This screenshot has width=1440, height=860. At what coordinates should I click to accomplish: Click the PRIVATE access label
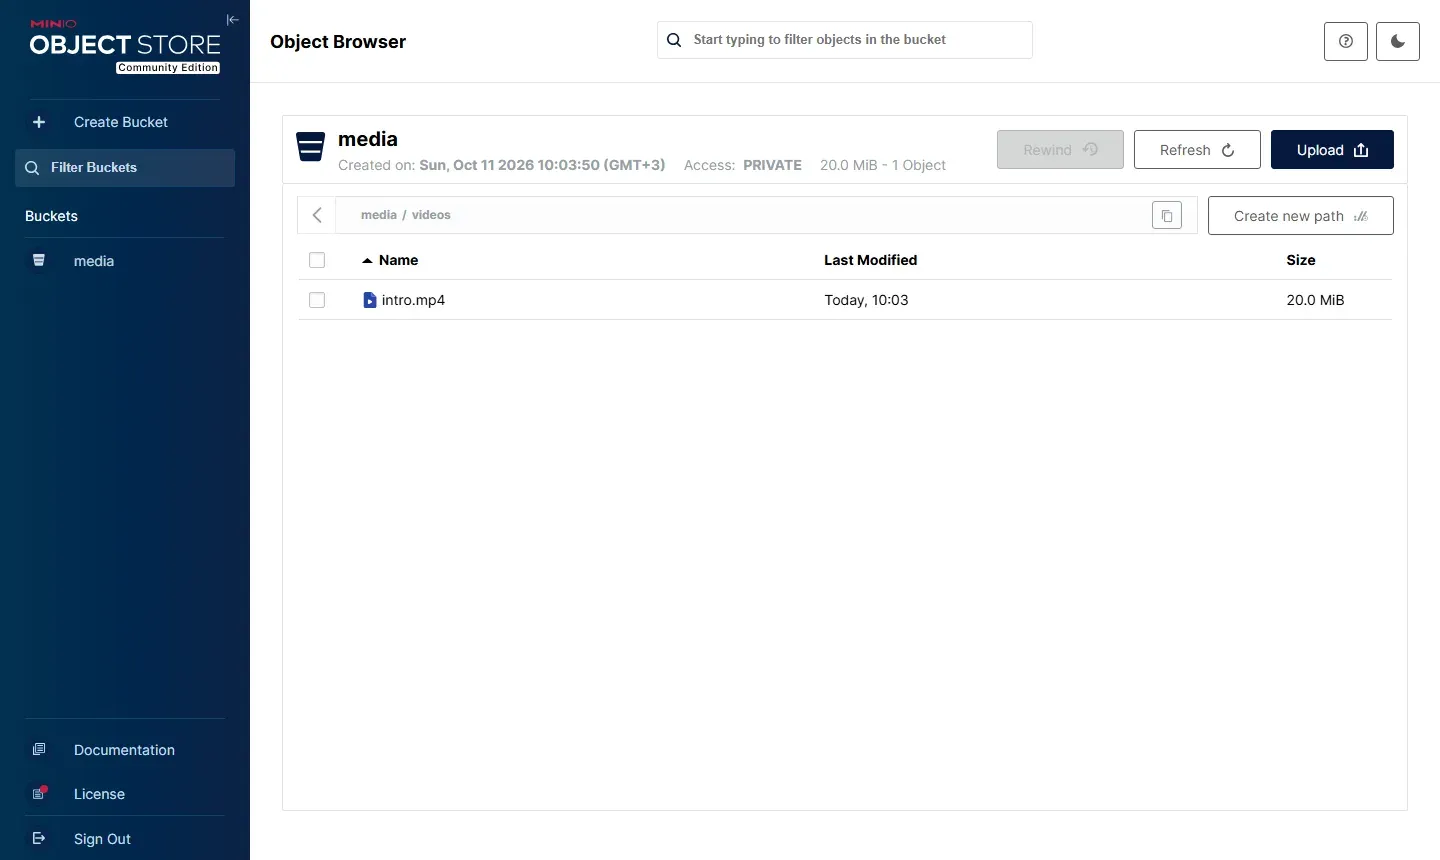point(772,165)
